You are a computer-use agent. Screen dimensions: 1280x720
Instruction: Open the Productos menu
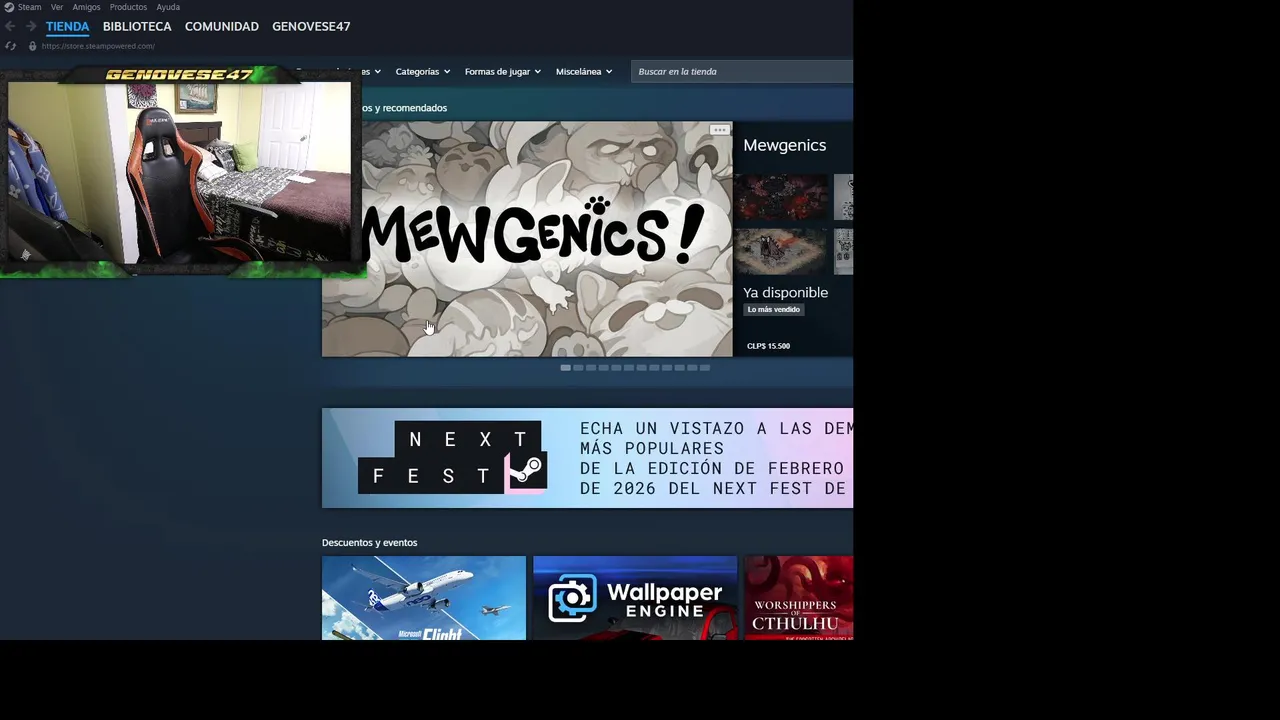[128, 7]
